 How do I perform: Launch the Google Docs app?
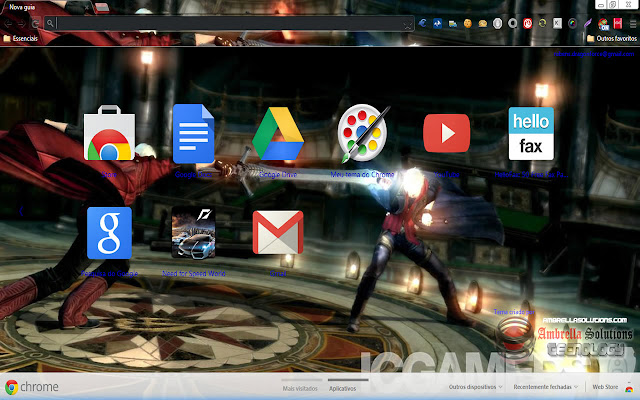pos(193,133)
